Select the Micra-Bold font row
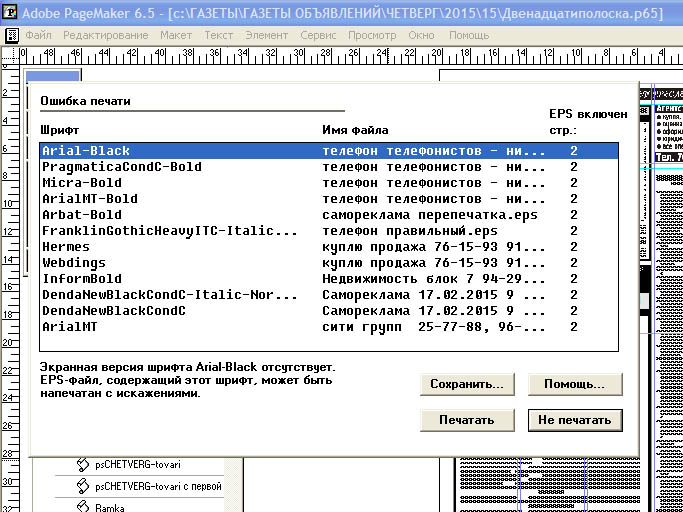This screenshot has height=512, width=683. point(329,183)
